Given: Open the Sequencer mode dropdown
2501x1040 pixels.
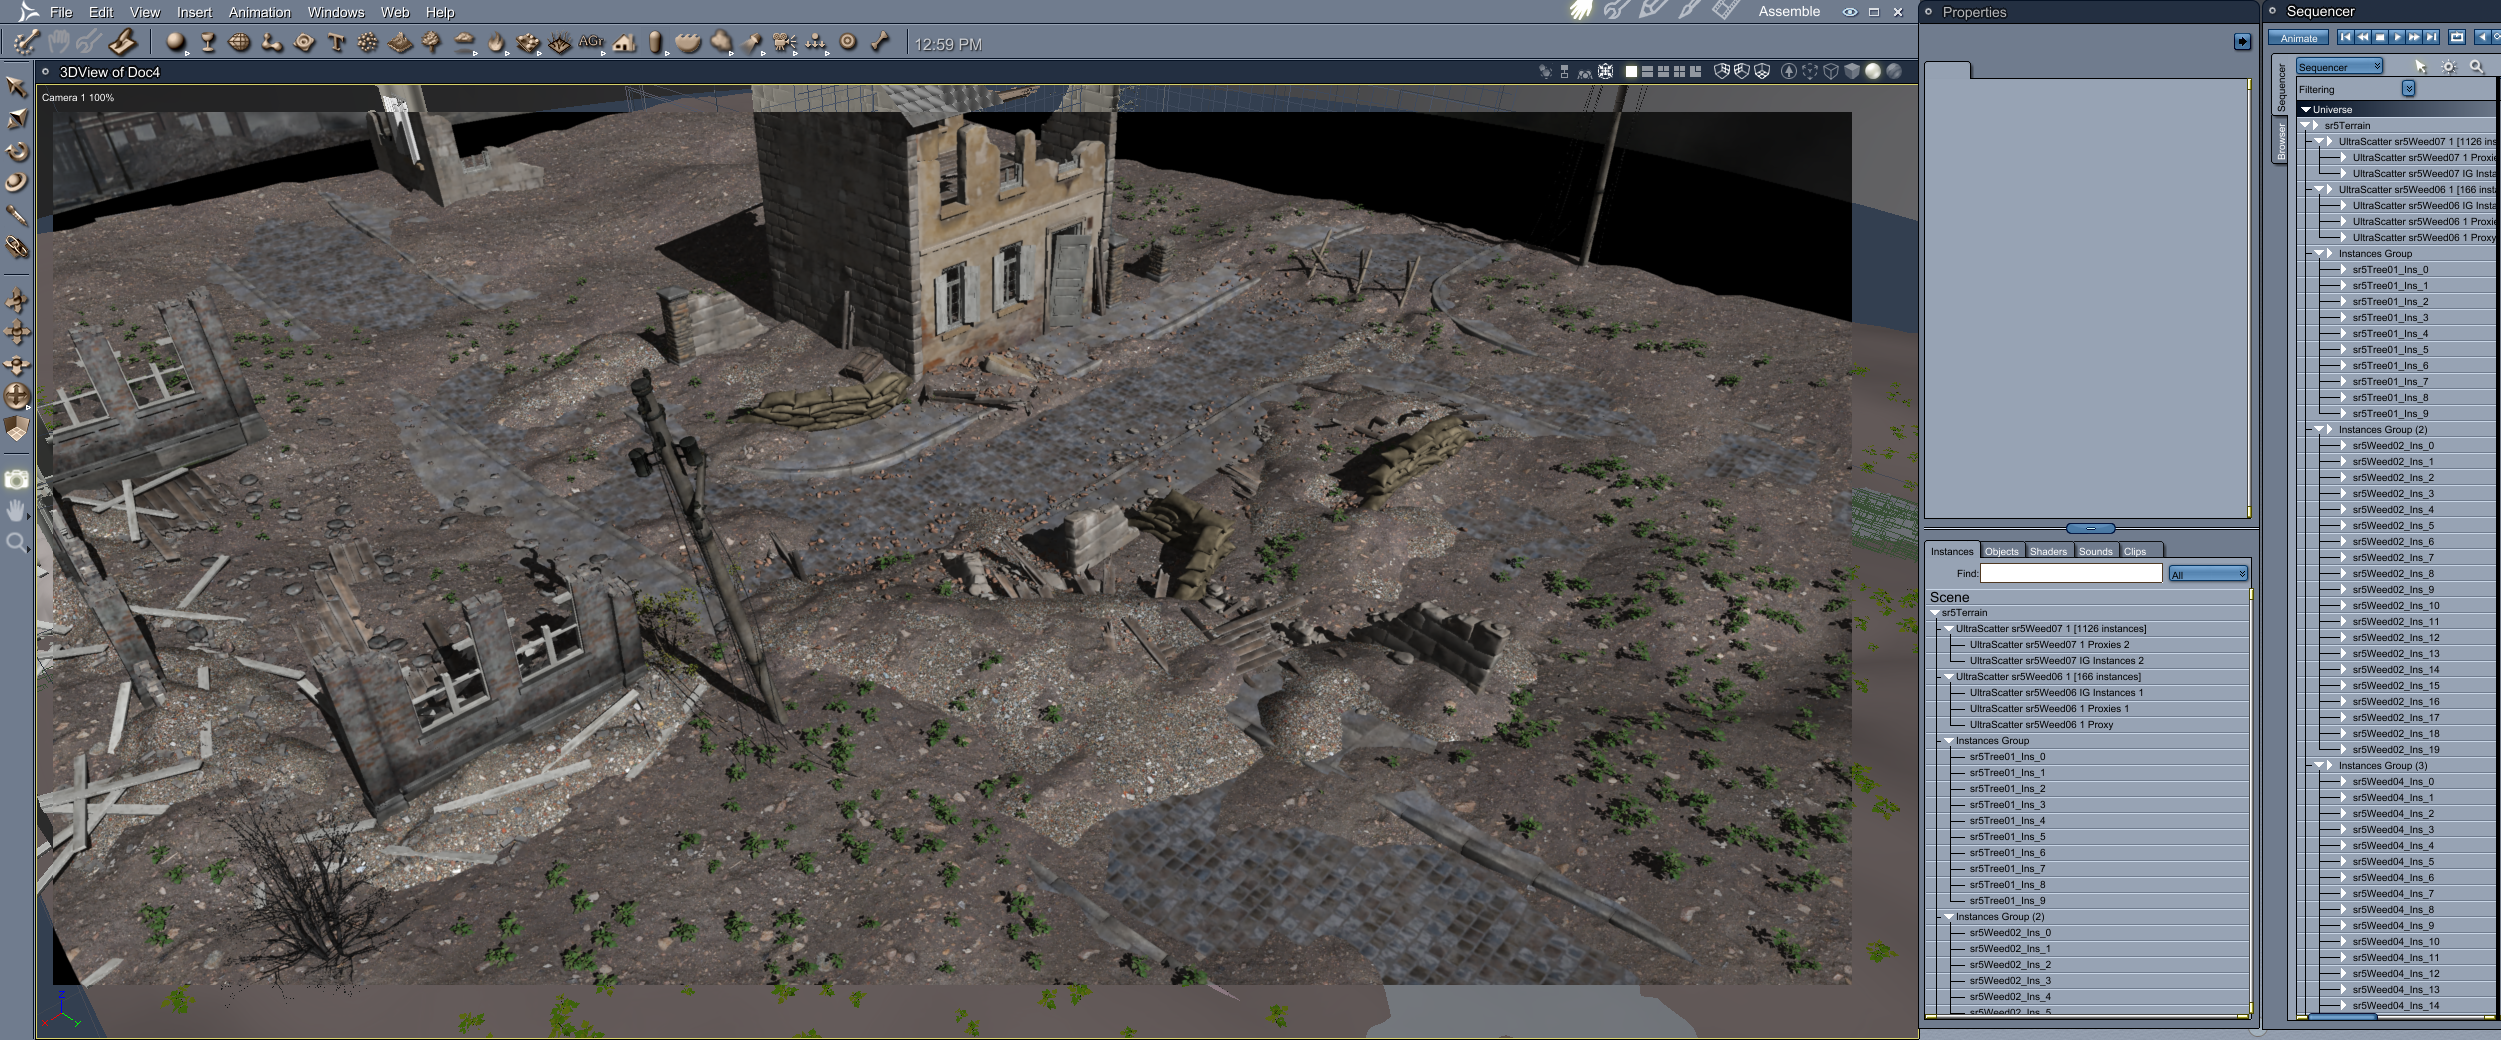Looking at the screenshot, I should (2339, 67).
